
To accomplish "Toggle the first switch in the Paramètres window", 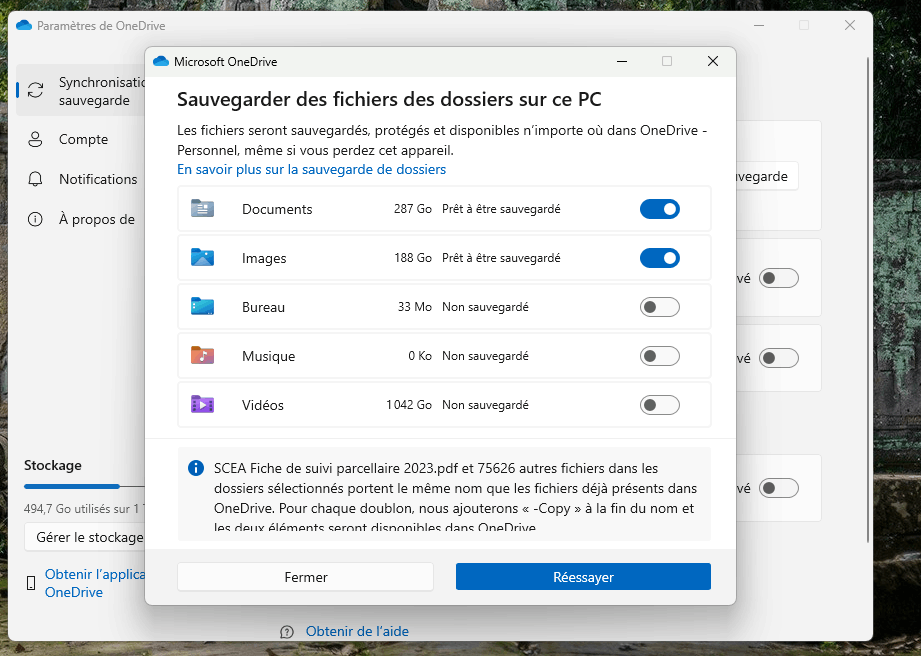I will pos(778,278).
